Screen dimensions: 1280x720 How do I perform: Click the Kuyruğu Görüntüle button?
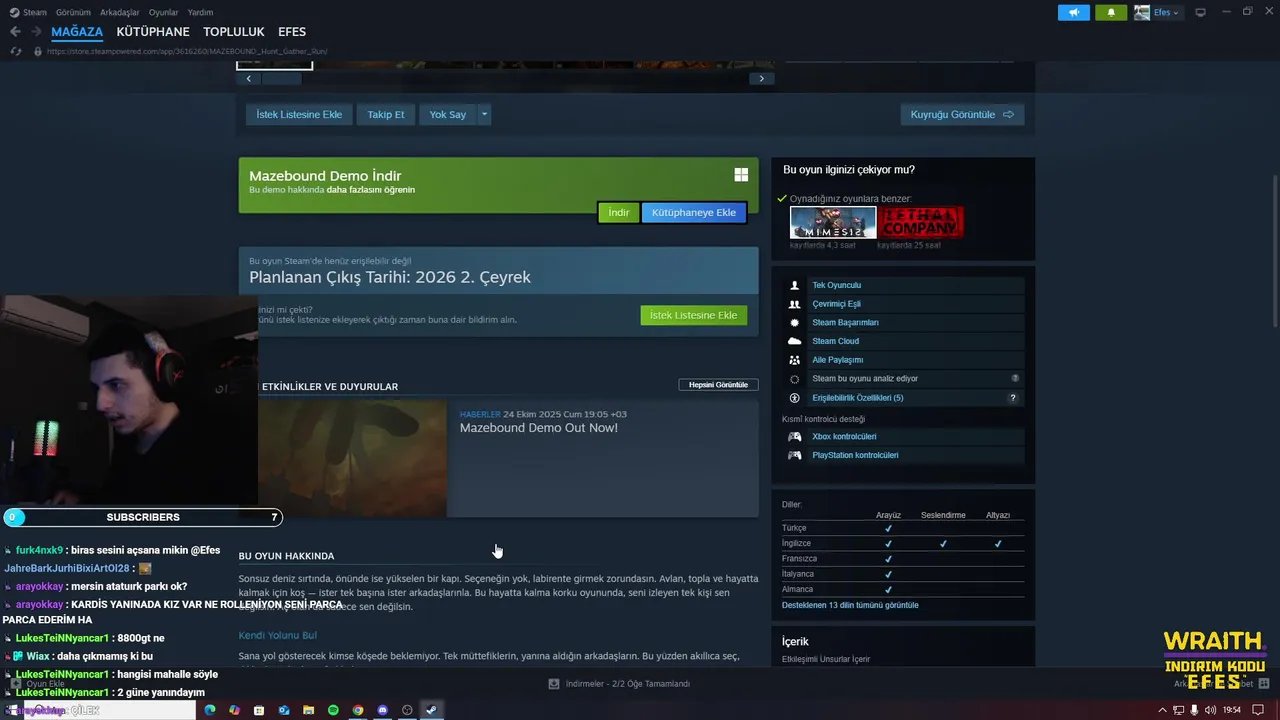(x=962, y=114)
